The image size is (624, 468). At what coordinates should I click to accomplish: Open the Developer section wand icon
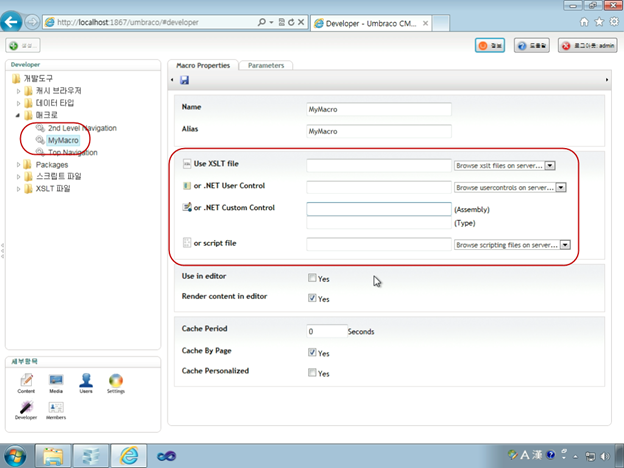(x=26, y=410)
